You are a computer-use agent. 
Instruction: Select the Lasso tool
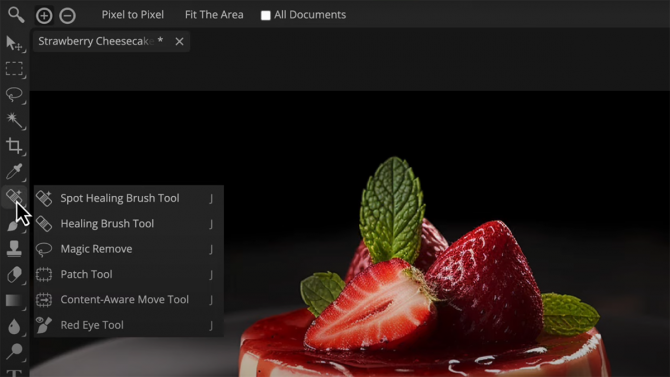coord(15,94)
